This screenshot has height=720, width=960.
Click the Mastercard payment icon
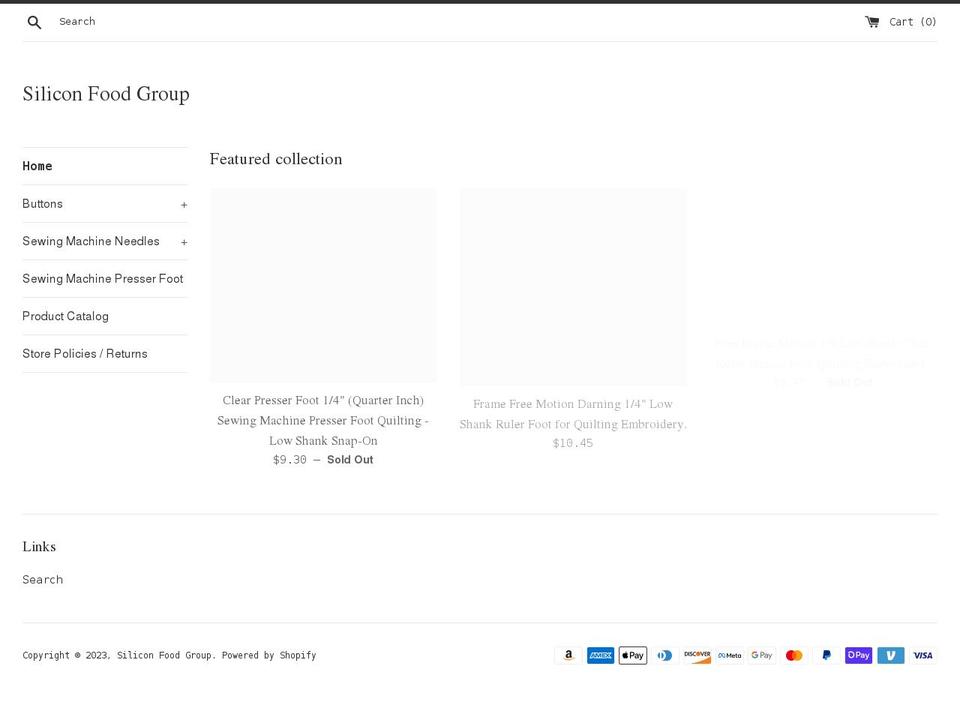pyautogui.click(x=794, y=655)
